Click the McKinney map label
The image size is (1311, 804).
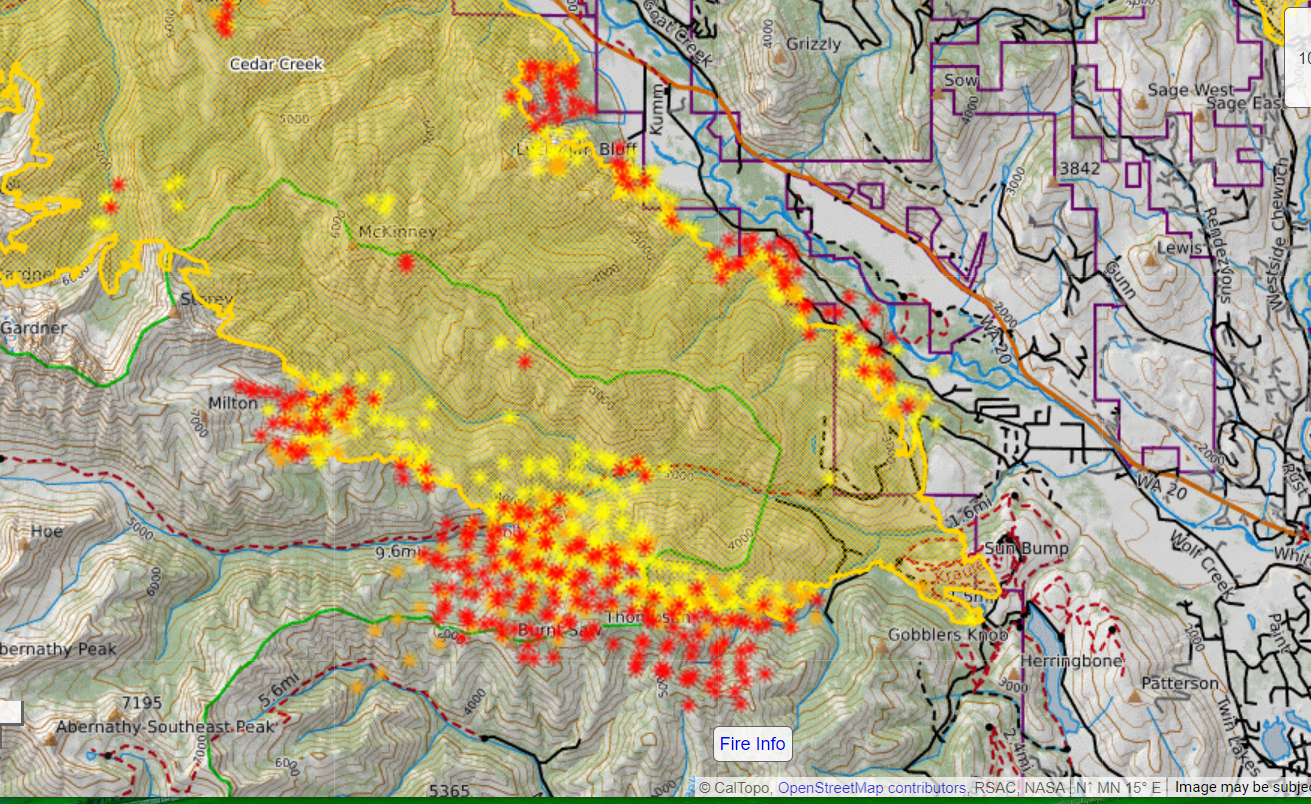click(397, 232)
